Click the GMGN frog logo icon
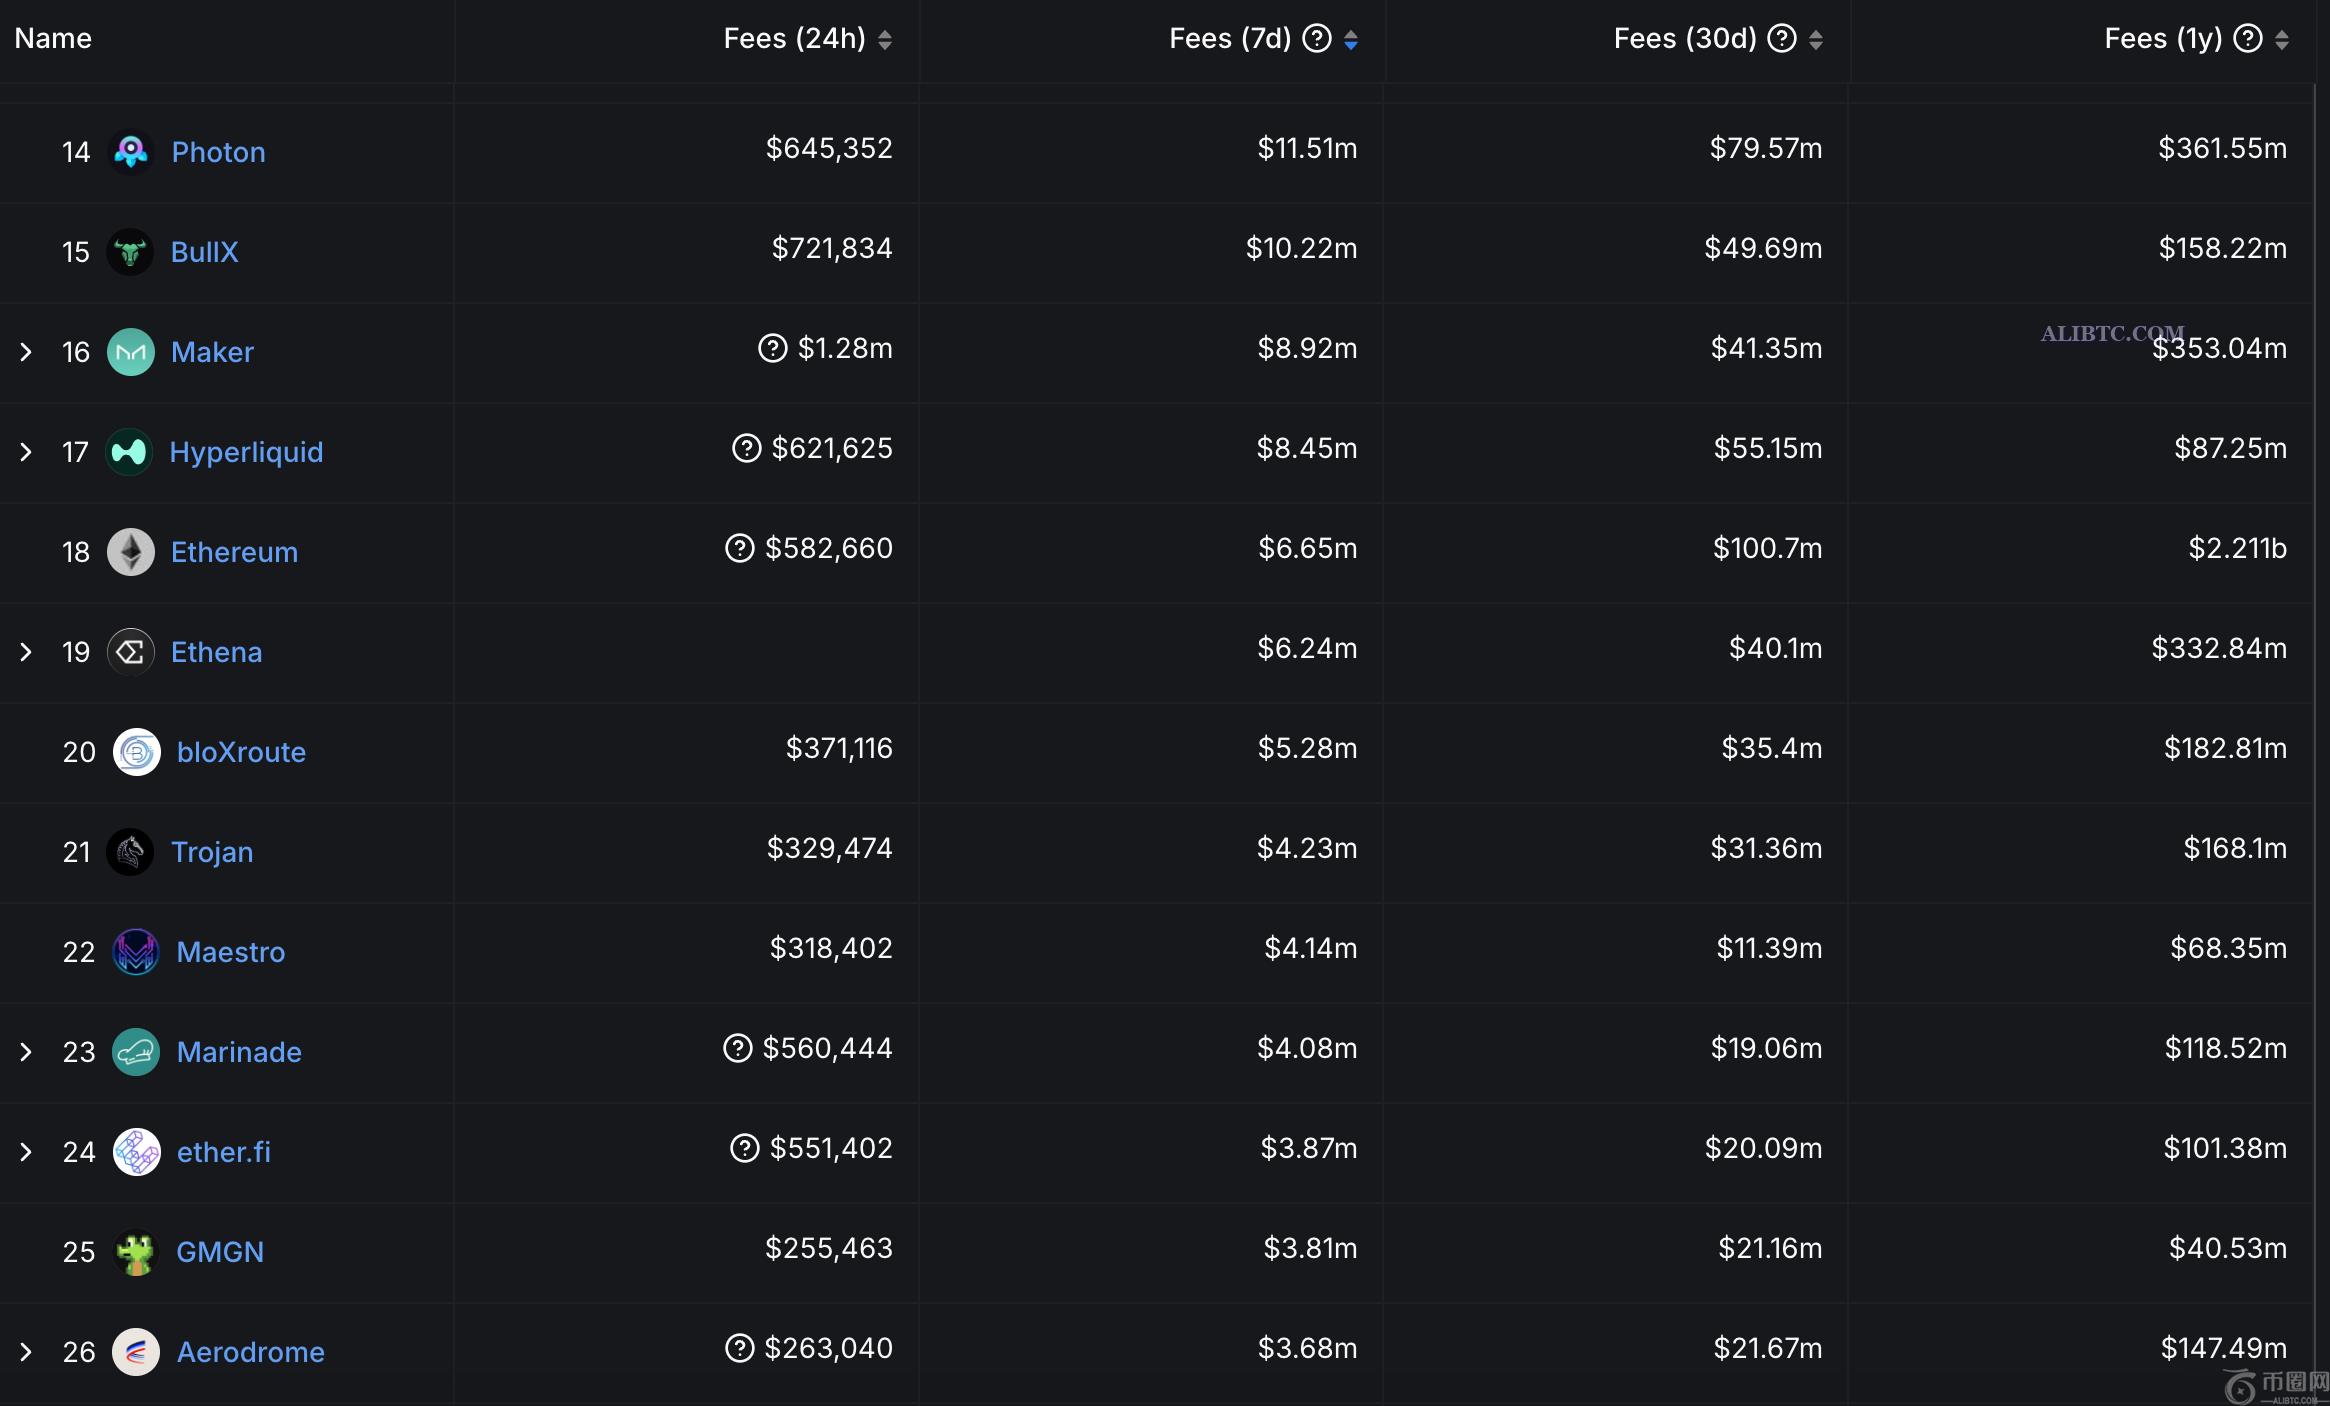 click(x=136, y=1252)
